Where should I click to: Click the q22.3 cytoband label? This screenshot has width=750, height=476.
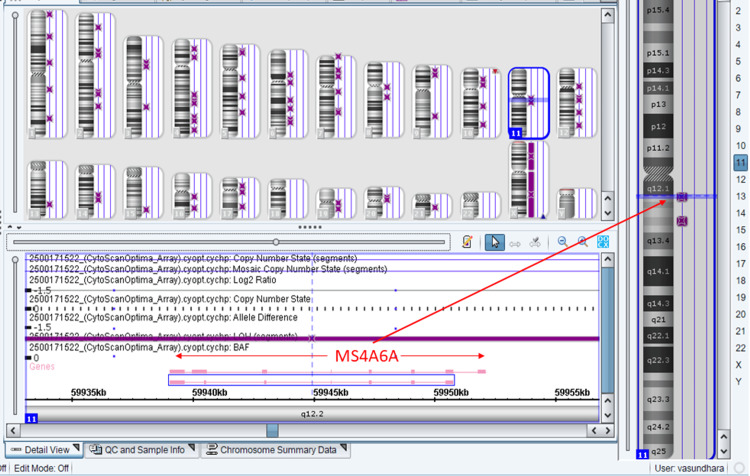(658, 360)
